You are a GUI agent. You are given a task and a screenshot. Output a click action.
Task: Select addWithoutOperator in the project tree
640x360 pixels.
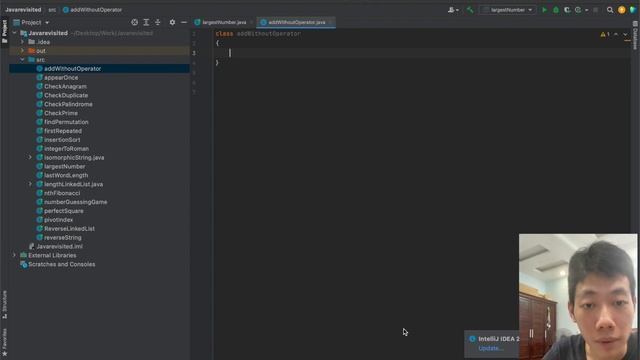tap(72, 69)
